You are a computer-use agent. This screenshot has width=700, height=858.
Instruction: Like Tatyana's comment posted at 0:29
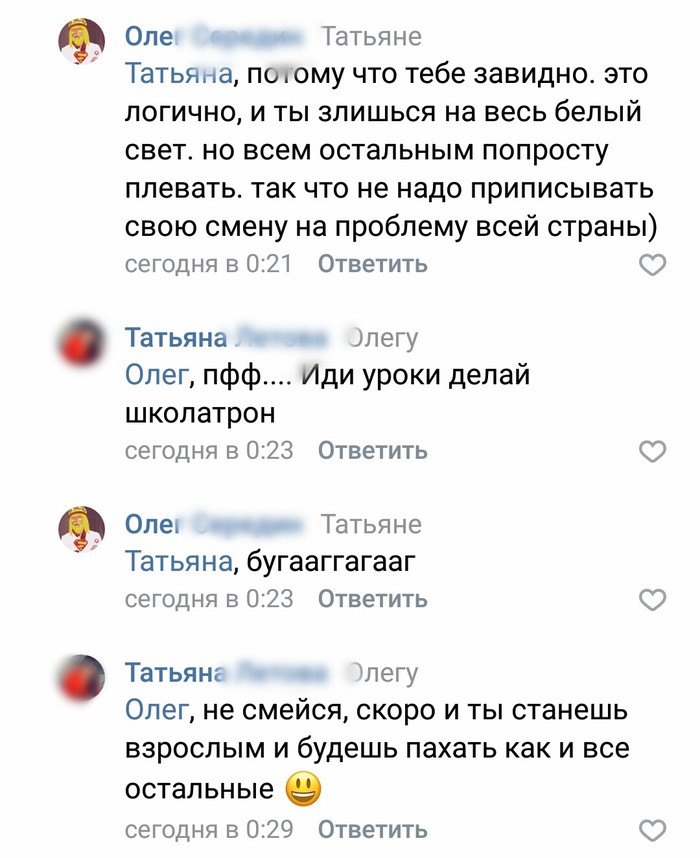click(652, 830)
